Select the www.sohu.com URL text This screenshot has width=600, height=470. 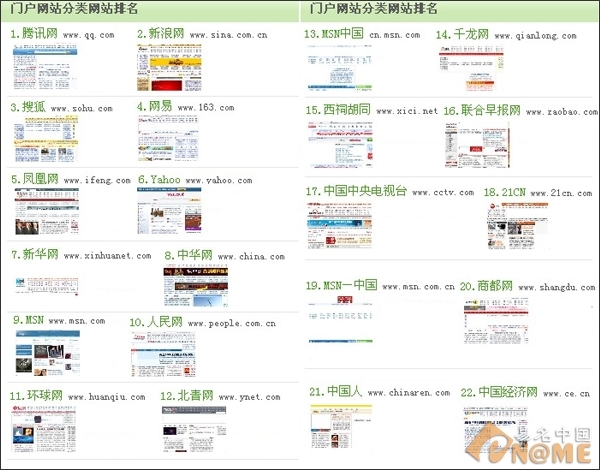(82, 109)
